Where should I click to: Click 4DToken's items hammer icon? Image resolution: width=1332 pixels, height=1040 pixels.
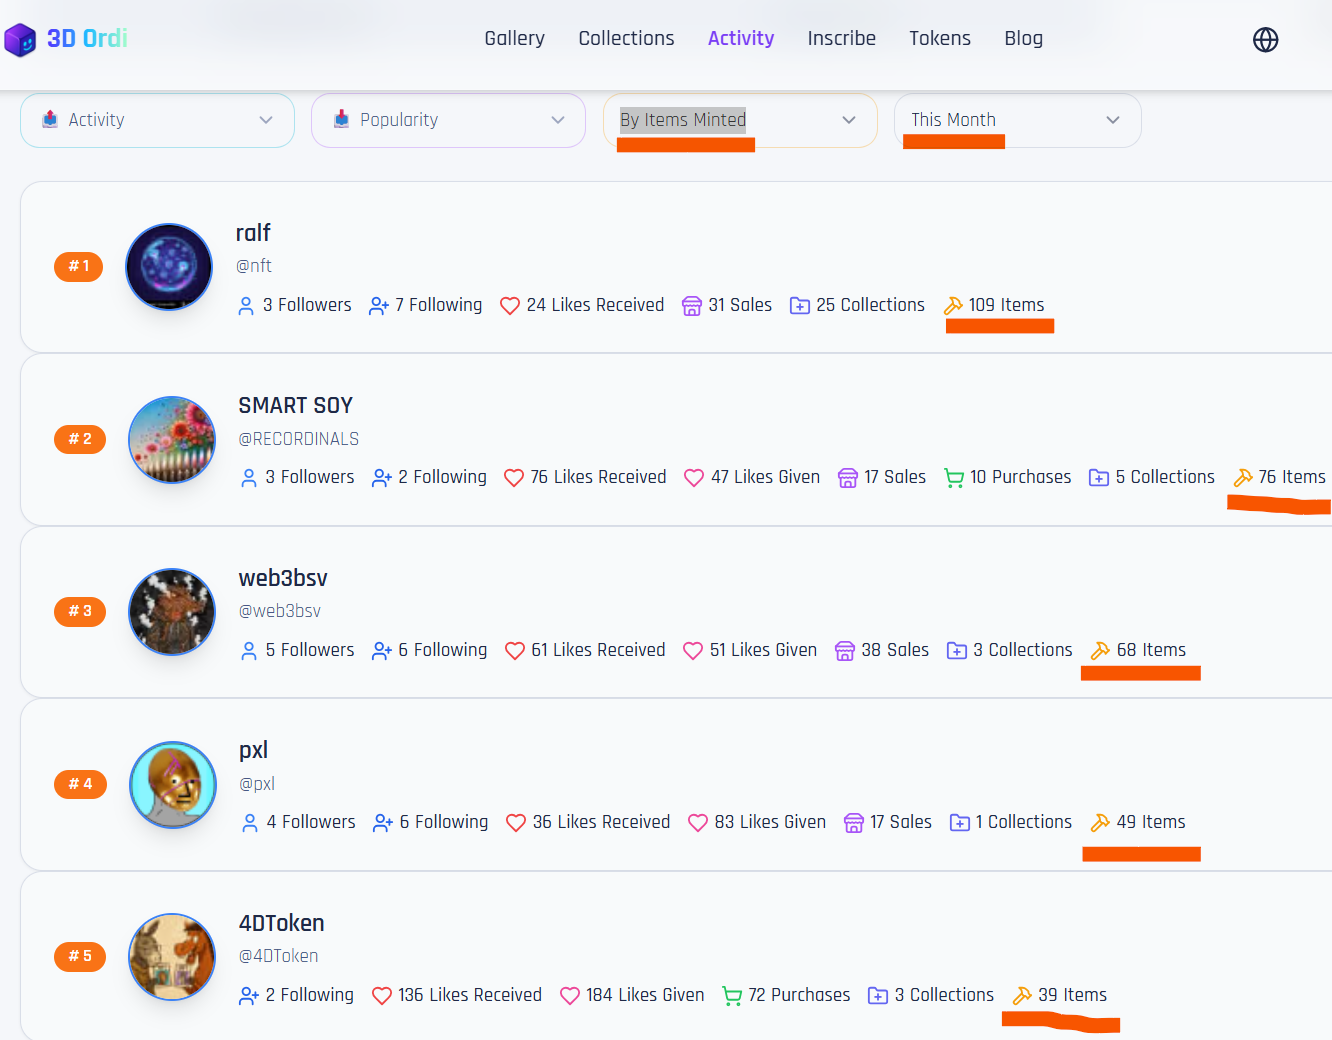1022,996
